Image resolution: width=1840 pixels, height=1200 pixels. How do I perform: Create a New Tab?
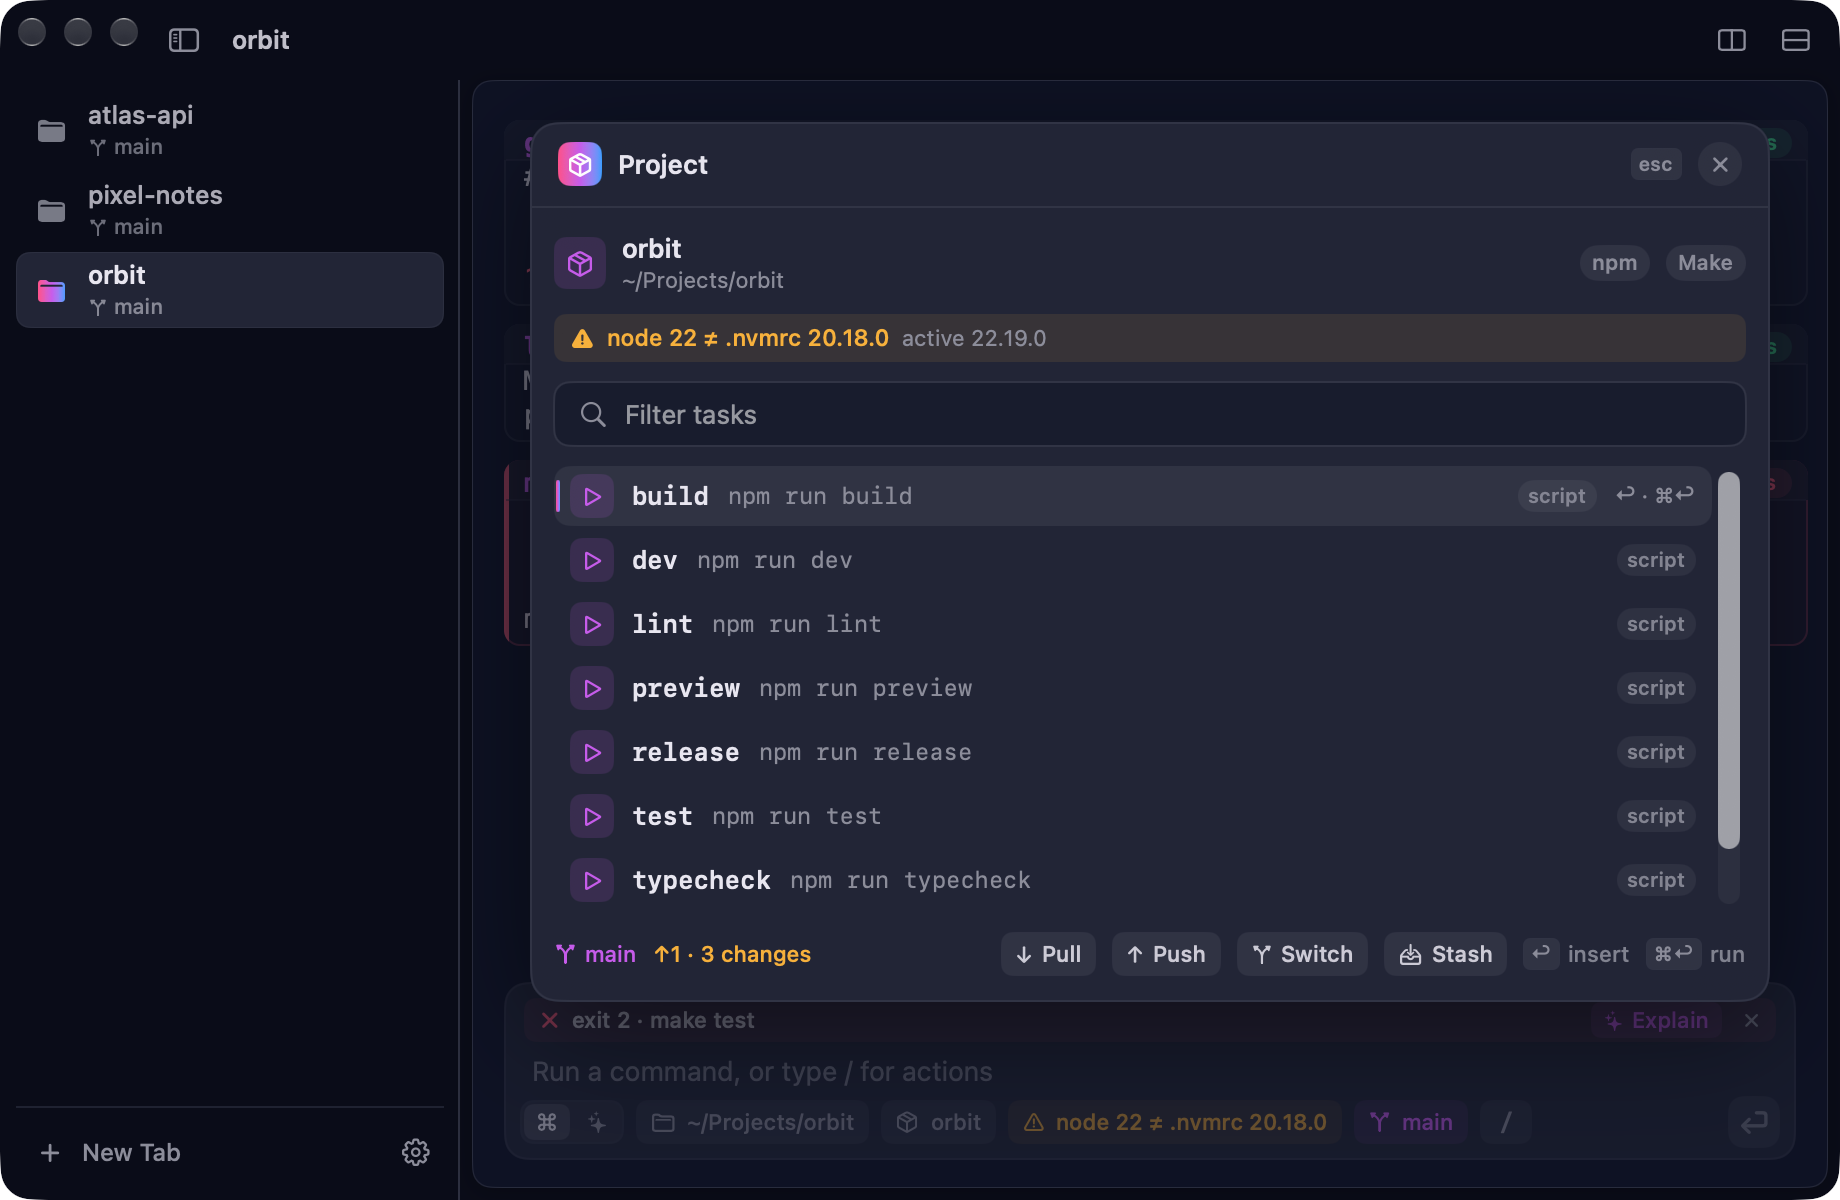point(110,1152)
